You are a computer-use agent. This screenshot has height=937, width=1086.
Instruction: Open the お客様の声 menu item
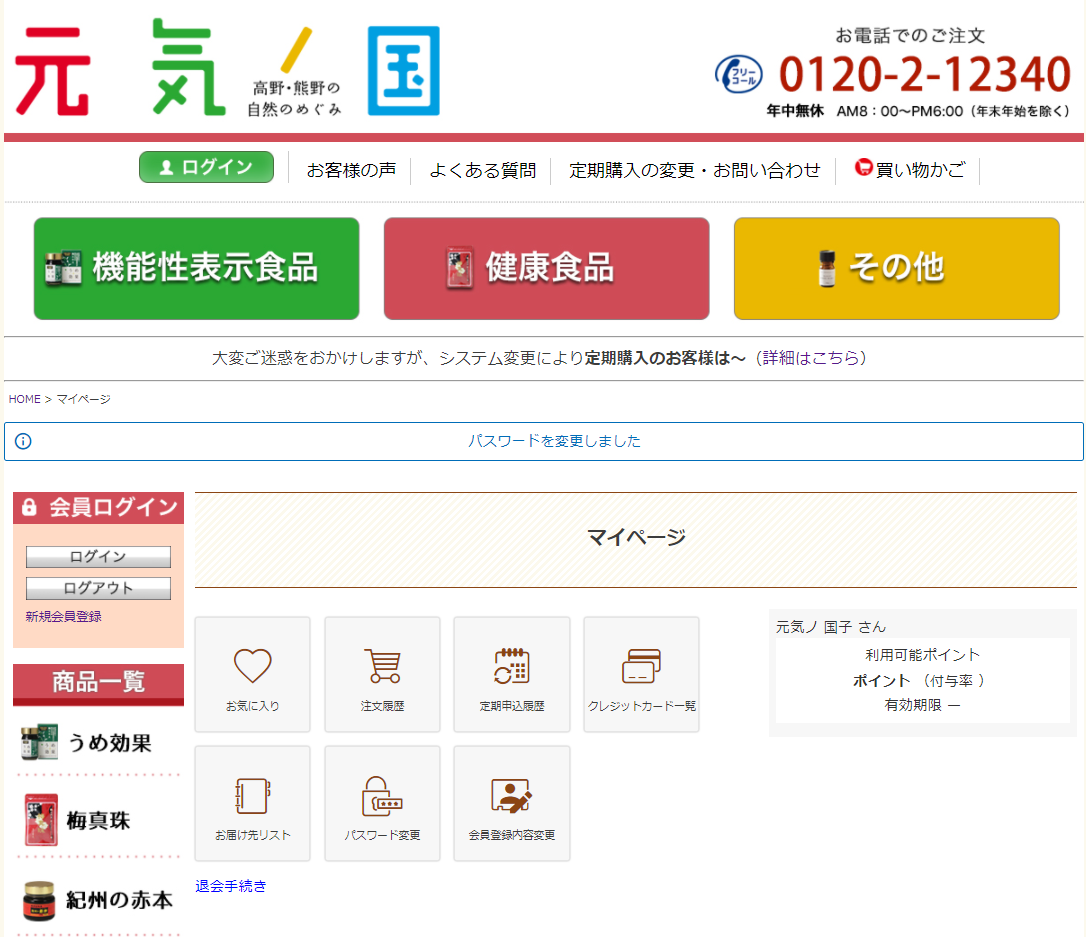click(x=350, y=169)
